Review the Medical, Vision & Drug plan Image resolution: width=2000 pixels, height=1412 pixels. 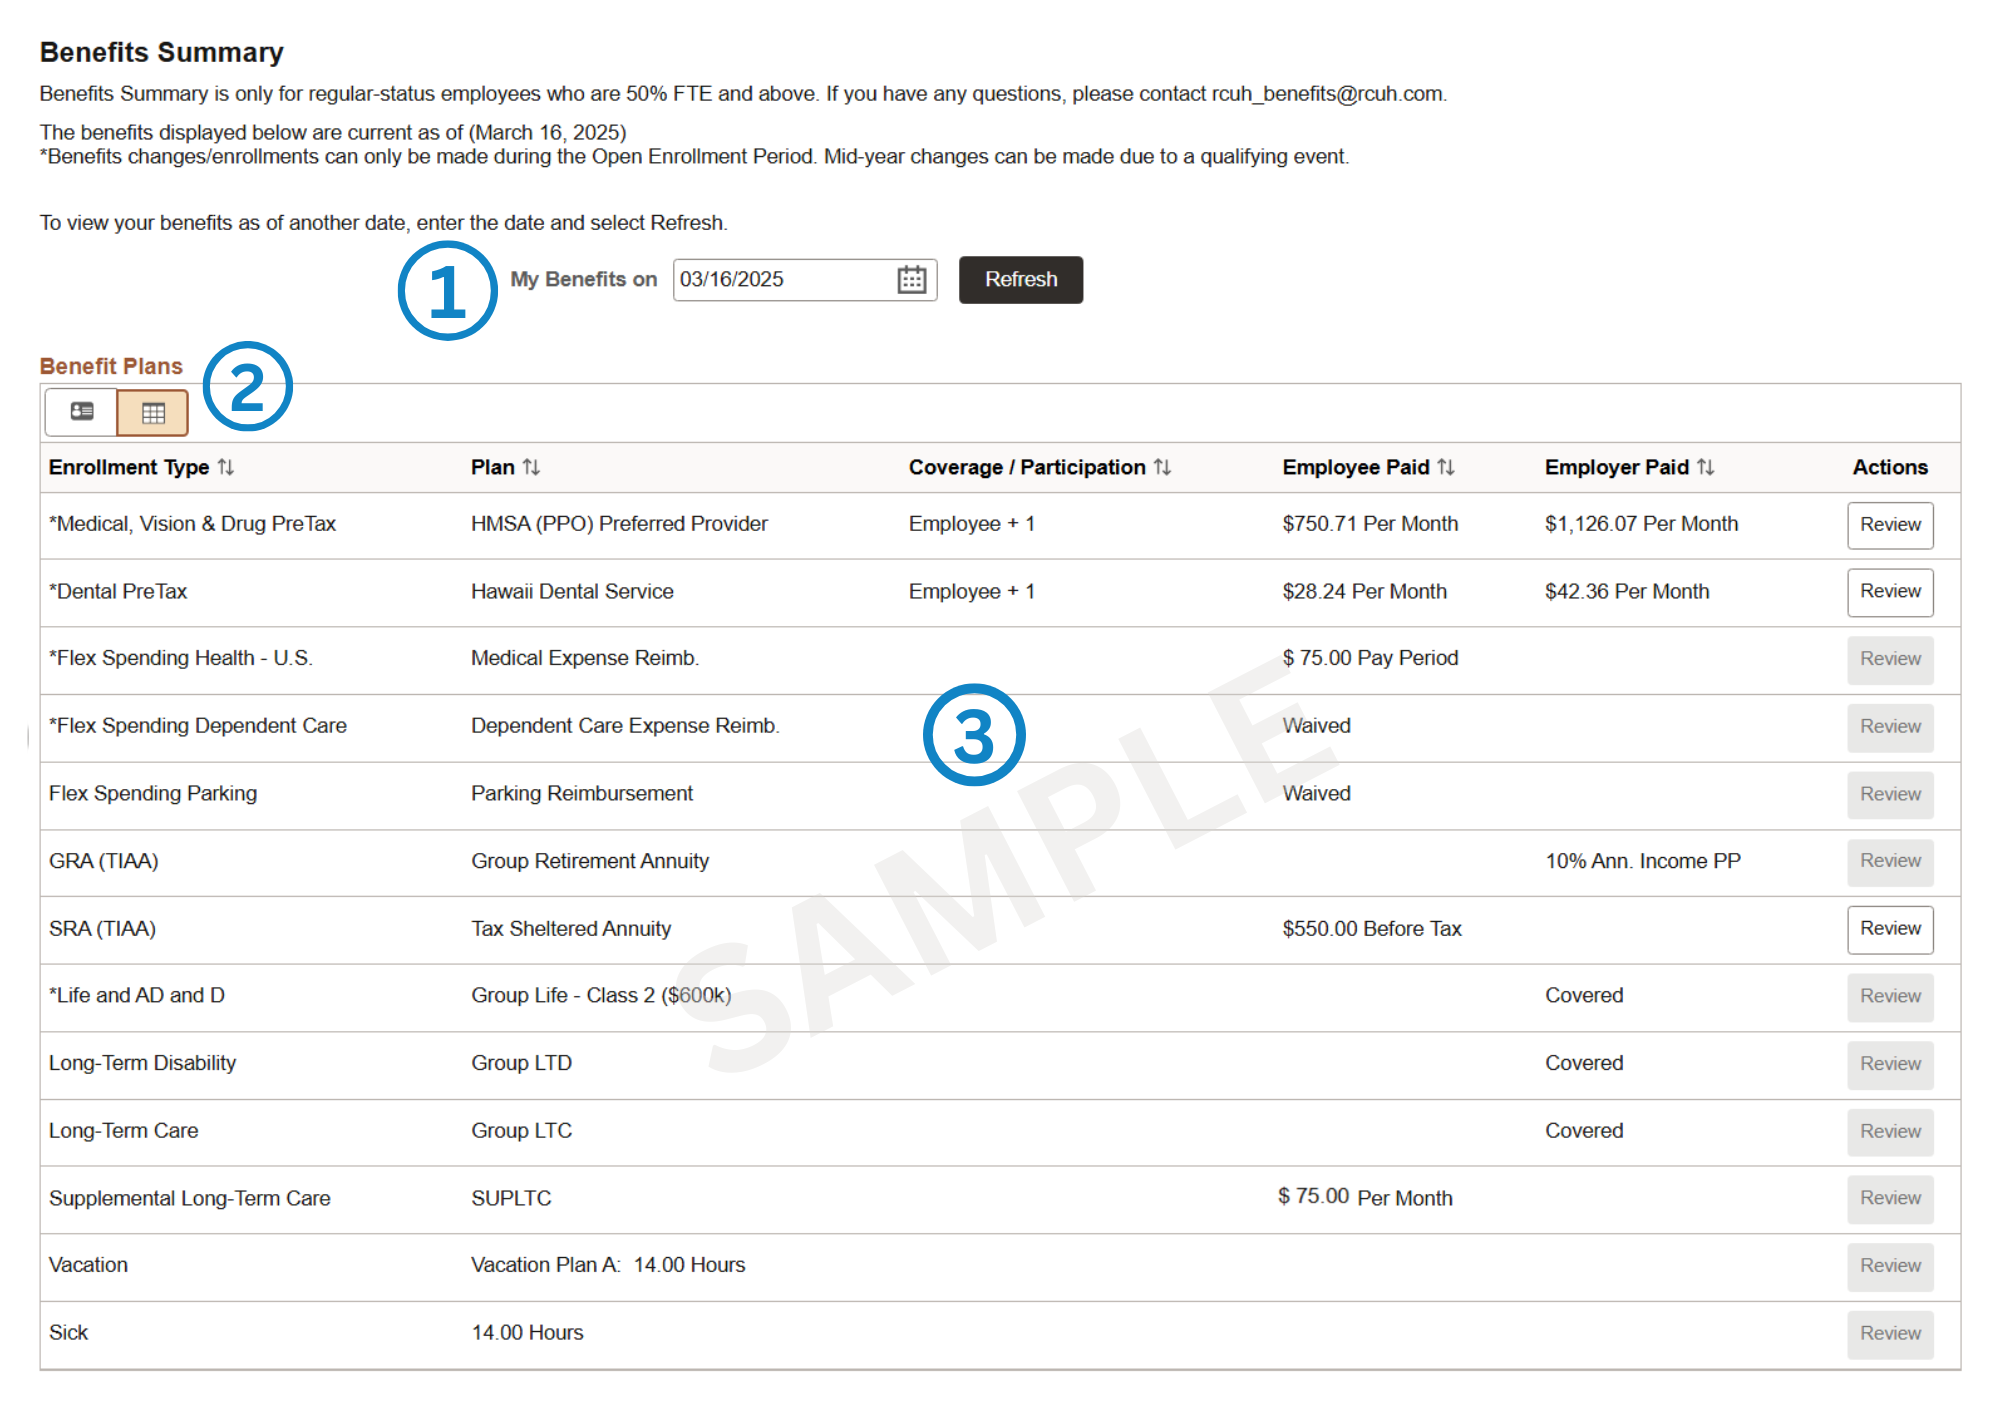point(1889,525)
